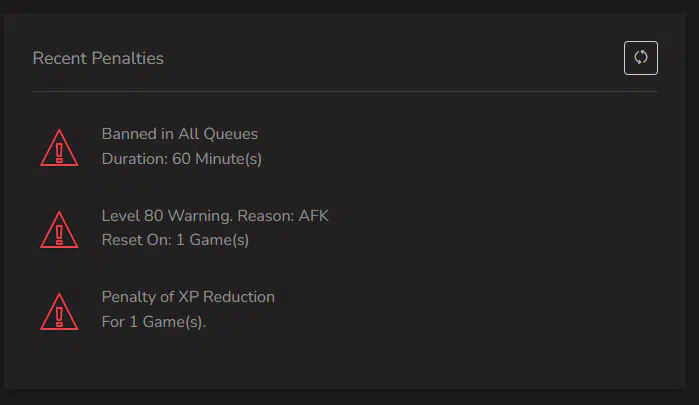
Task: Select the Recent Penalties heading
Action: tap(98, 58)
